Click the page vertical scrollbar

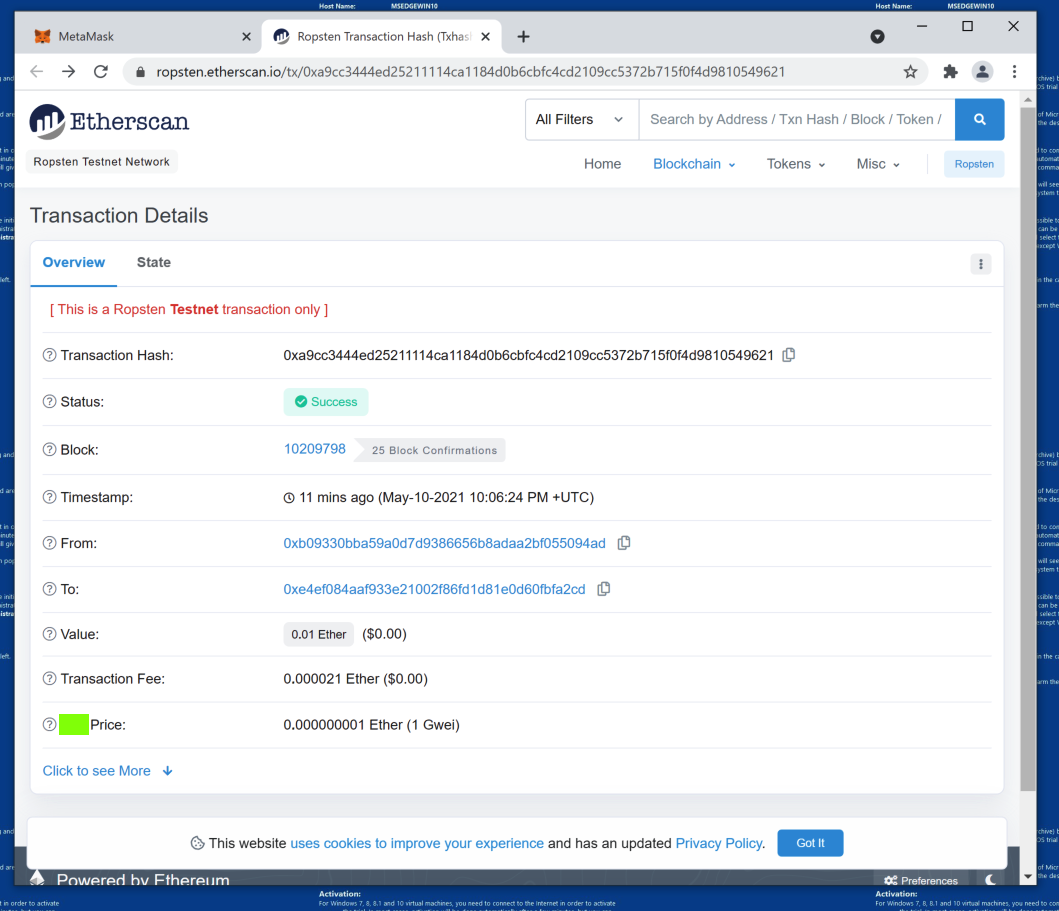pos(1027,450)
